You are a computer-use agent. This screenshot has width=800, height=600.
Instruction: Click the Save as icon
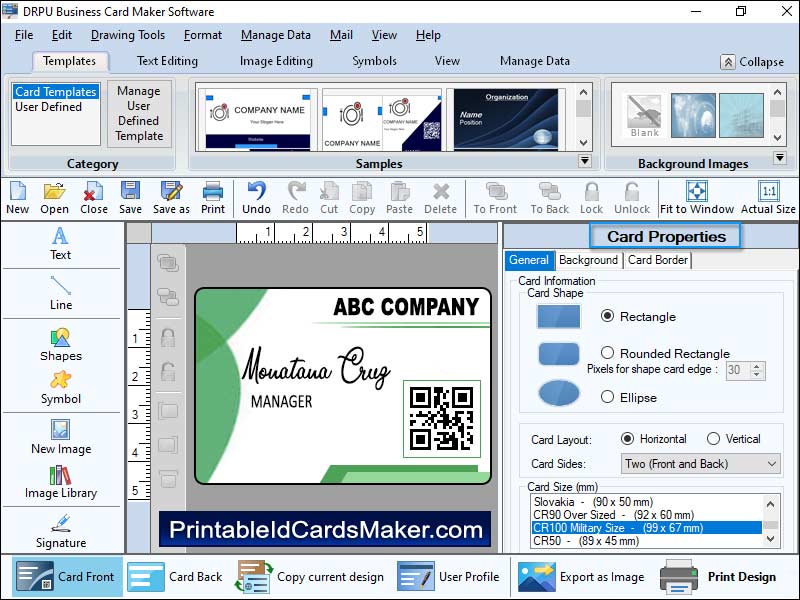point(171,197)
